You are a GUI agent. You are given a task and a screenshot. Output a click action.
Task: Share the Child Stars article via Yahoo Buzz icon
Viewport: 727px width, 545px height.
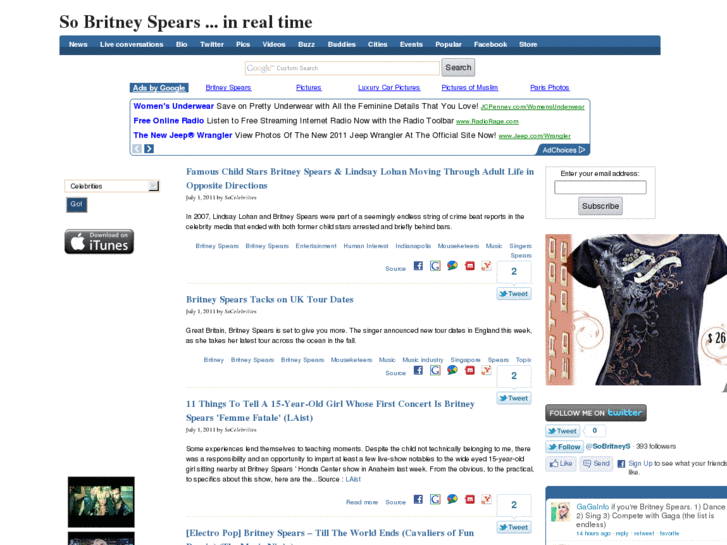(x=486, y=266)
